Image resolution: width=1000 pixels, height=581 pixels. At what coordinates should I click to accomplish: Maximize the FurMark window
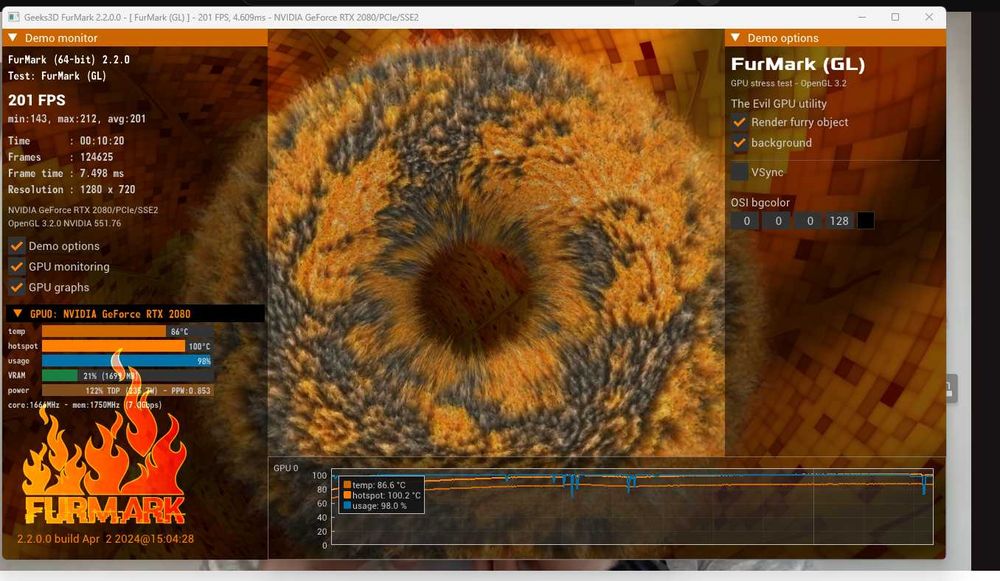[x=895, y=17]
